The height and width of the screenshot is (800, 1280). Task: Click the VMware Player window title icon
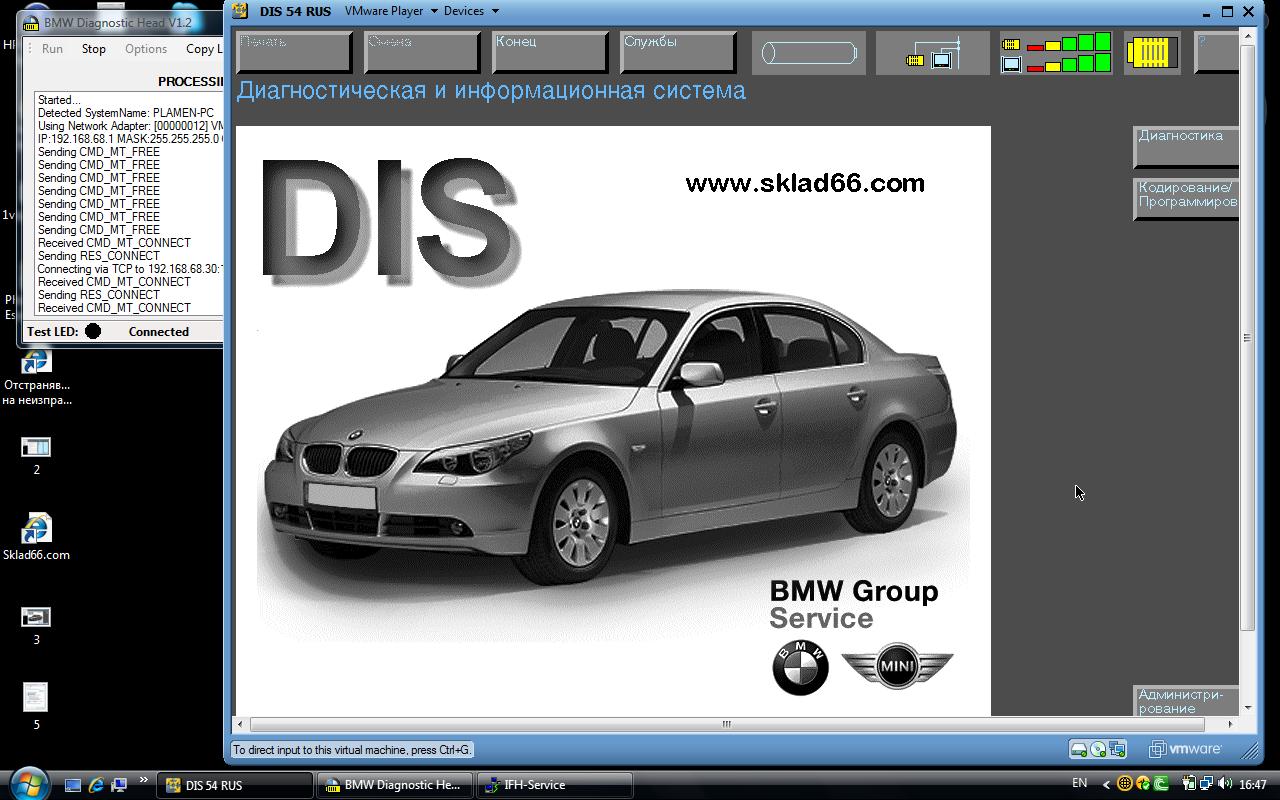(238, 11)
